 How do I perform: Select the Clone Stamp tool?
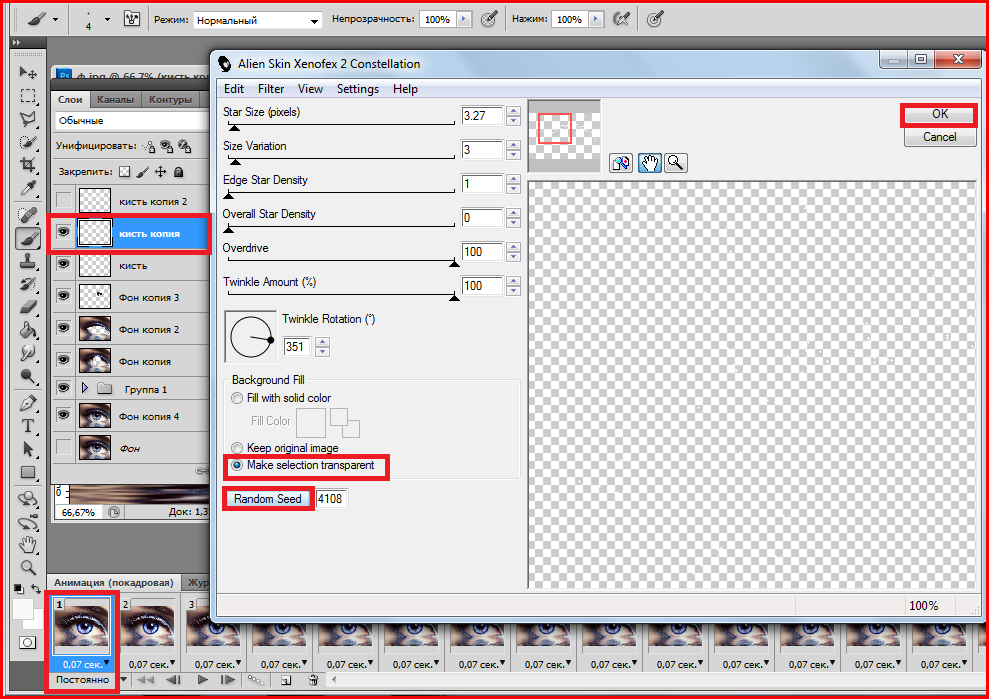point(28,261)
